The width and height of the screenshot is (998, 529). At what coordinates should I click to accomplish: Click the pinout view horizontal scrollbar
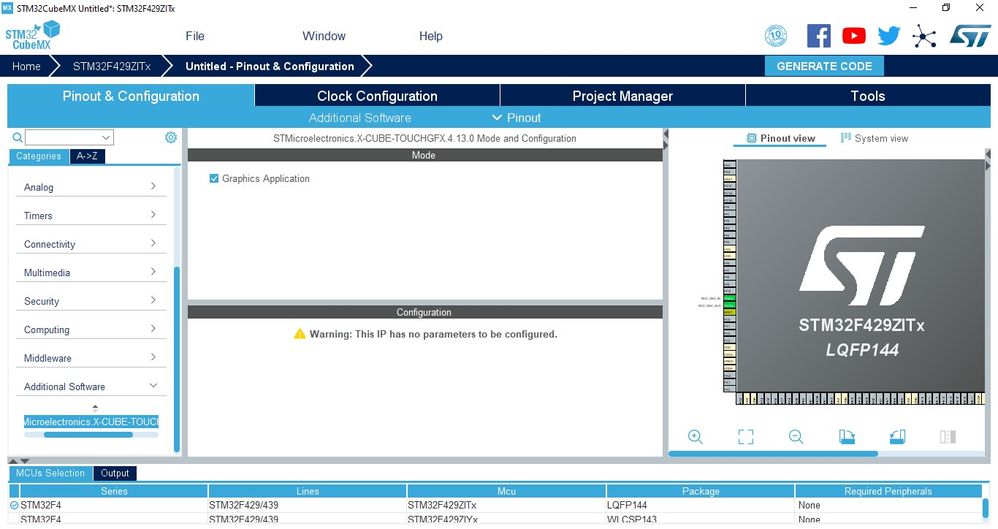tap(773, 453)
